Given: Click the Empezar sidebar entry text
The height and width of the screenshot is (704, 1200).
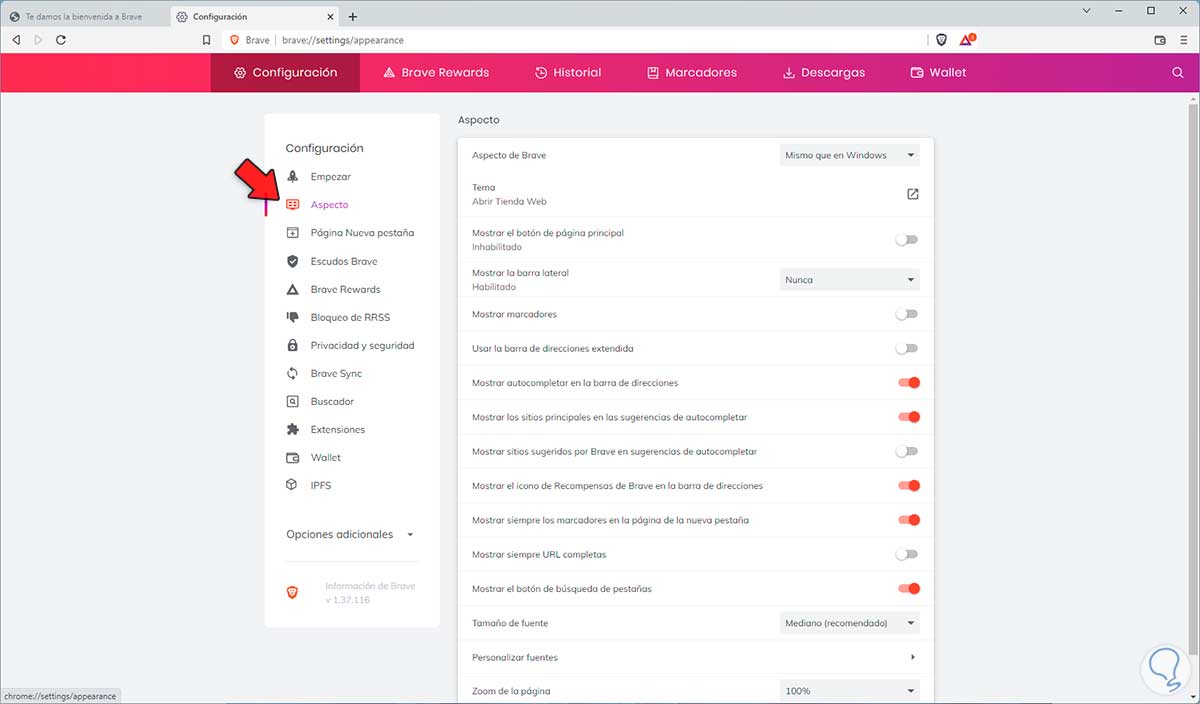Looking at the screenshot, I should pos(331,177).
